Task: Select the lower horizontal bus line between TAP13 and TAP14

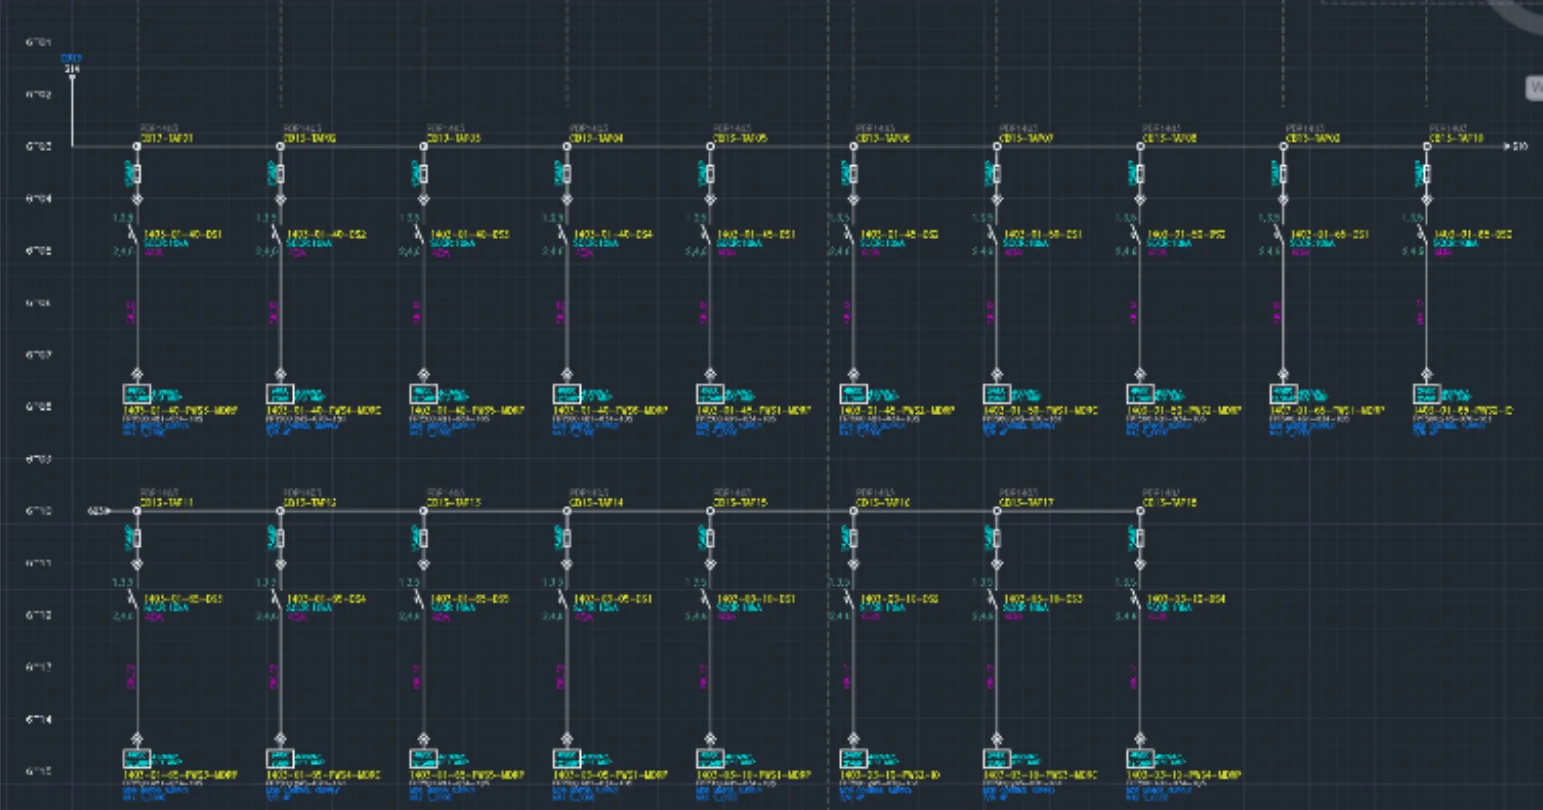Action: [x=495, y=511]
